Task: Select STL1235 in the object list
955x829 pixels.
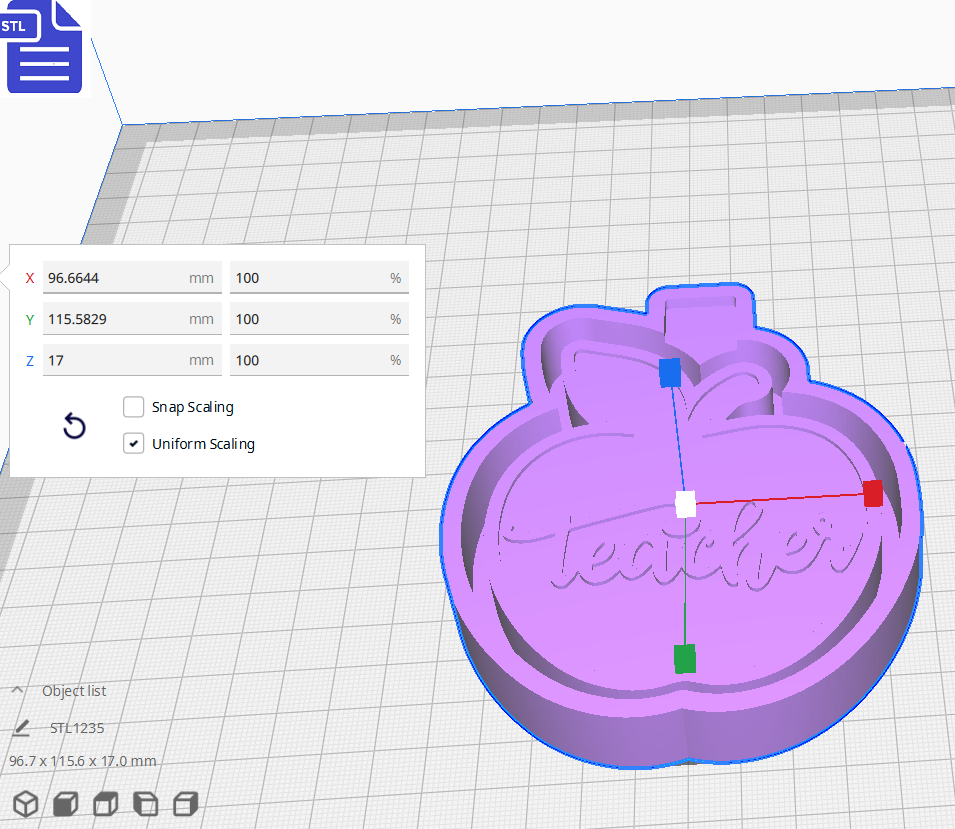Action: click(x=76, y=727)
